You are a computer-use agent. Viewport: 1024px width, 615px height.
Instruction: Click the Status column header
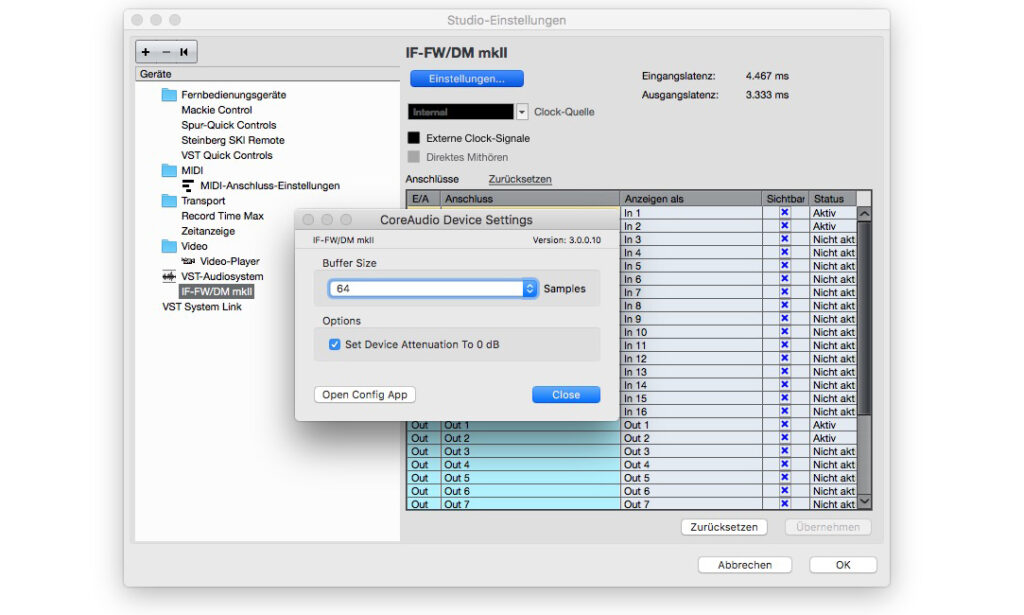[833, 198]
